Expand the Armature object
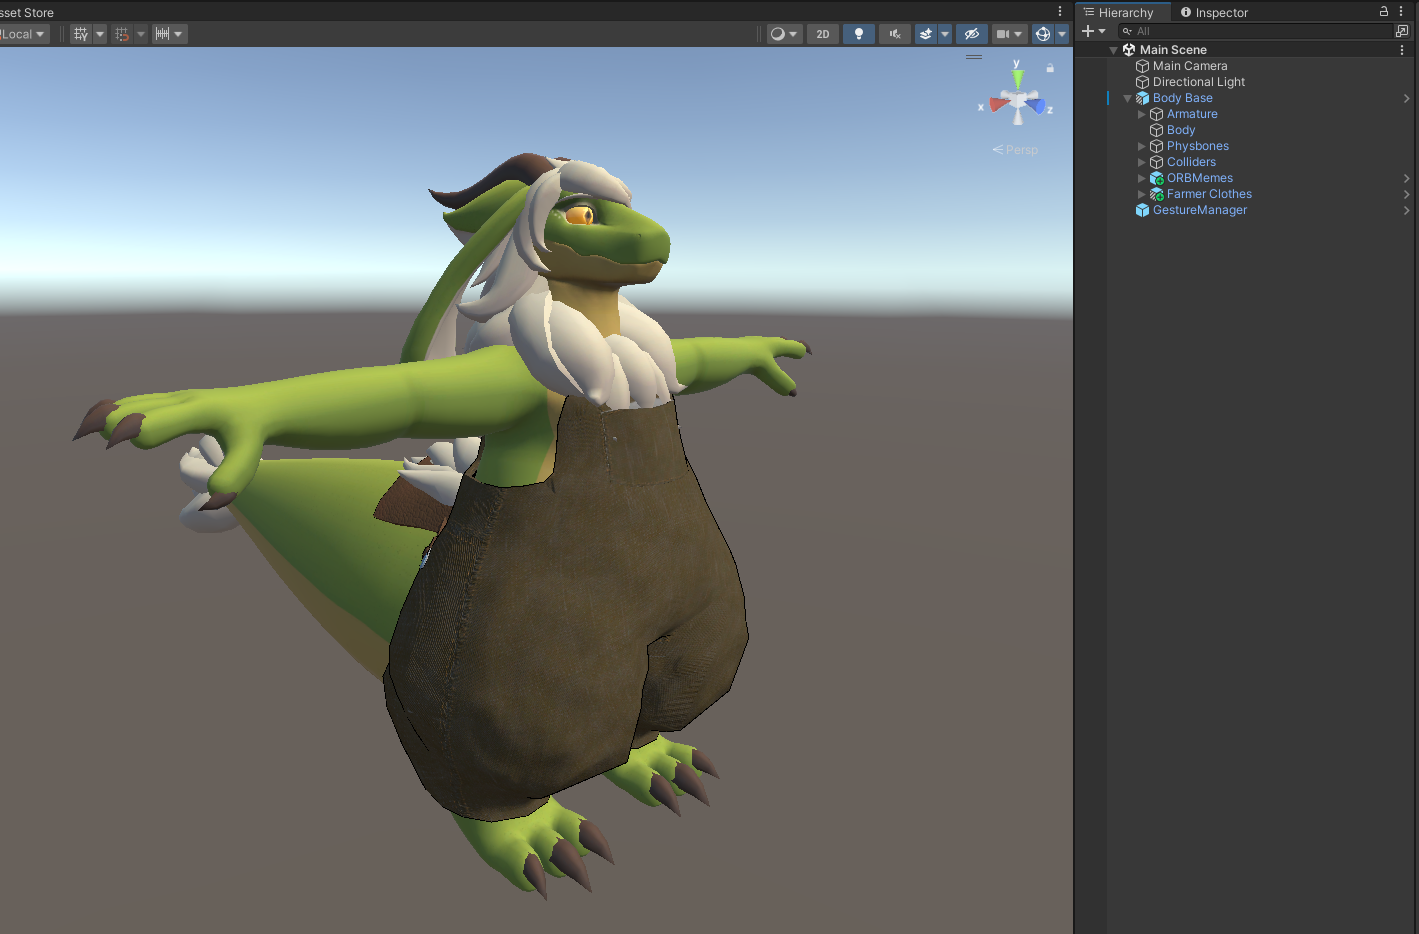 coord(1141,114)
